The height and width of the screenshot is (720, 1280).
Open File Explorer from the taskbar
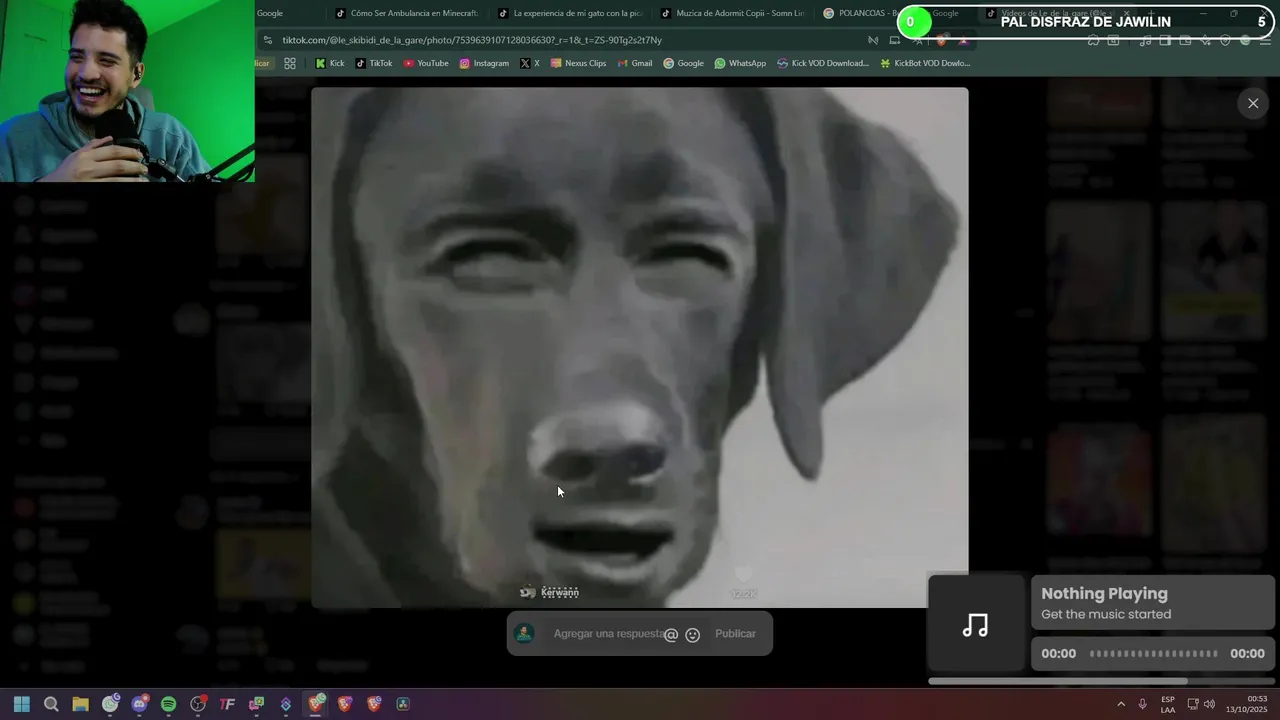pos(80,704)
